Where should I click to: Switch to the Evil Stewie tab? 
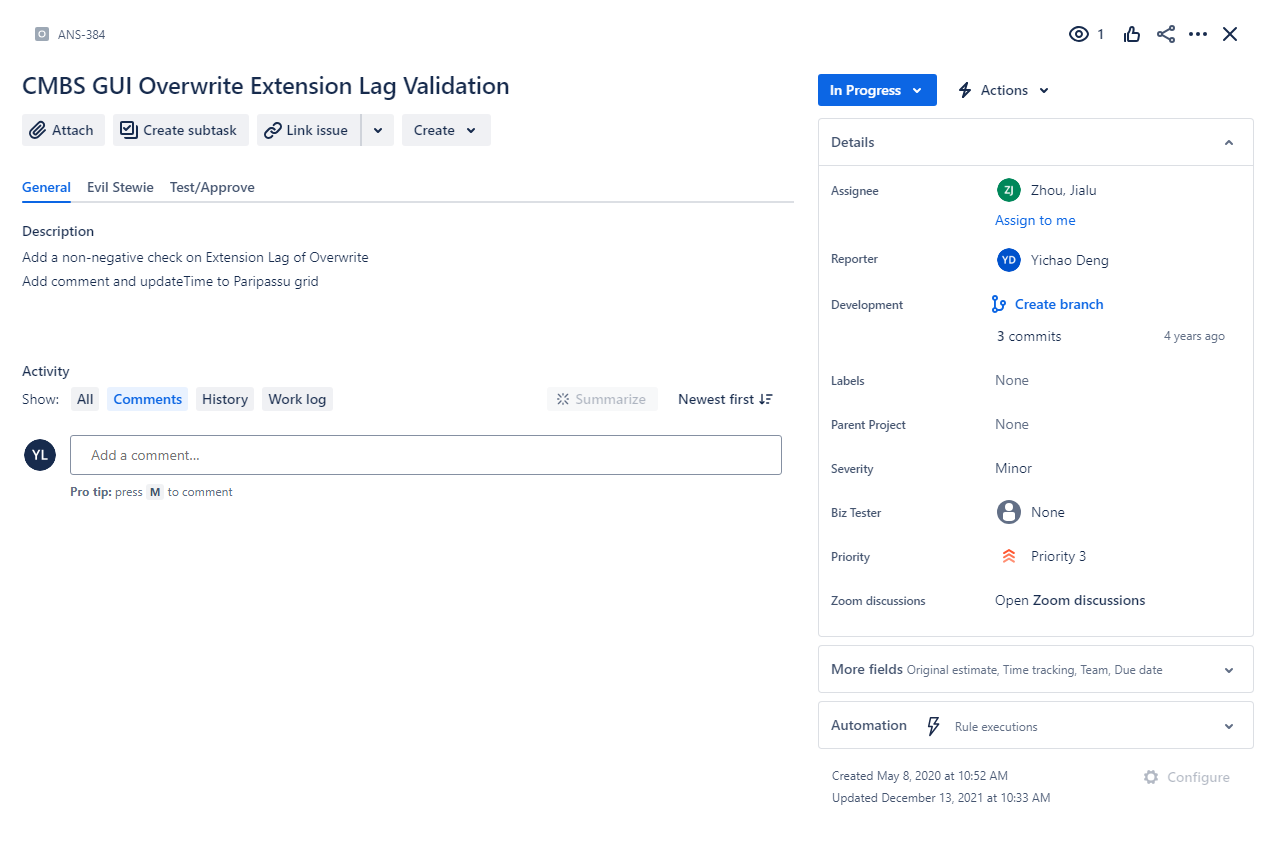click(x=120, y=187)
